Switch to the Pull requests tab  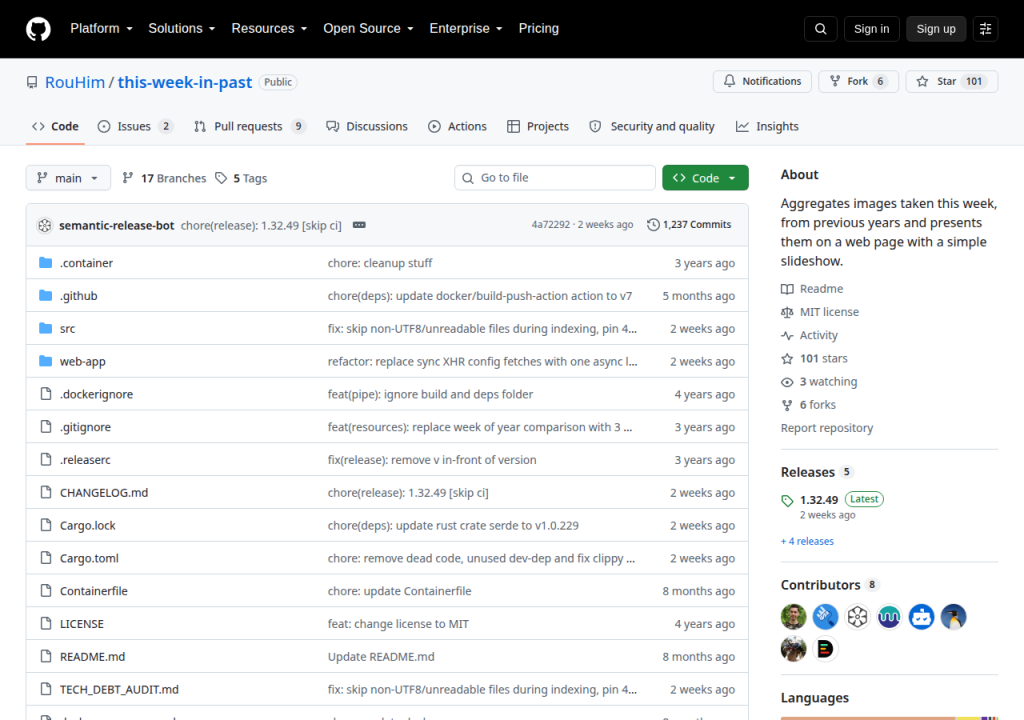tap(250, 127)
